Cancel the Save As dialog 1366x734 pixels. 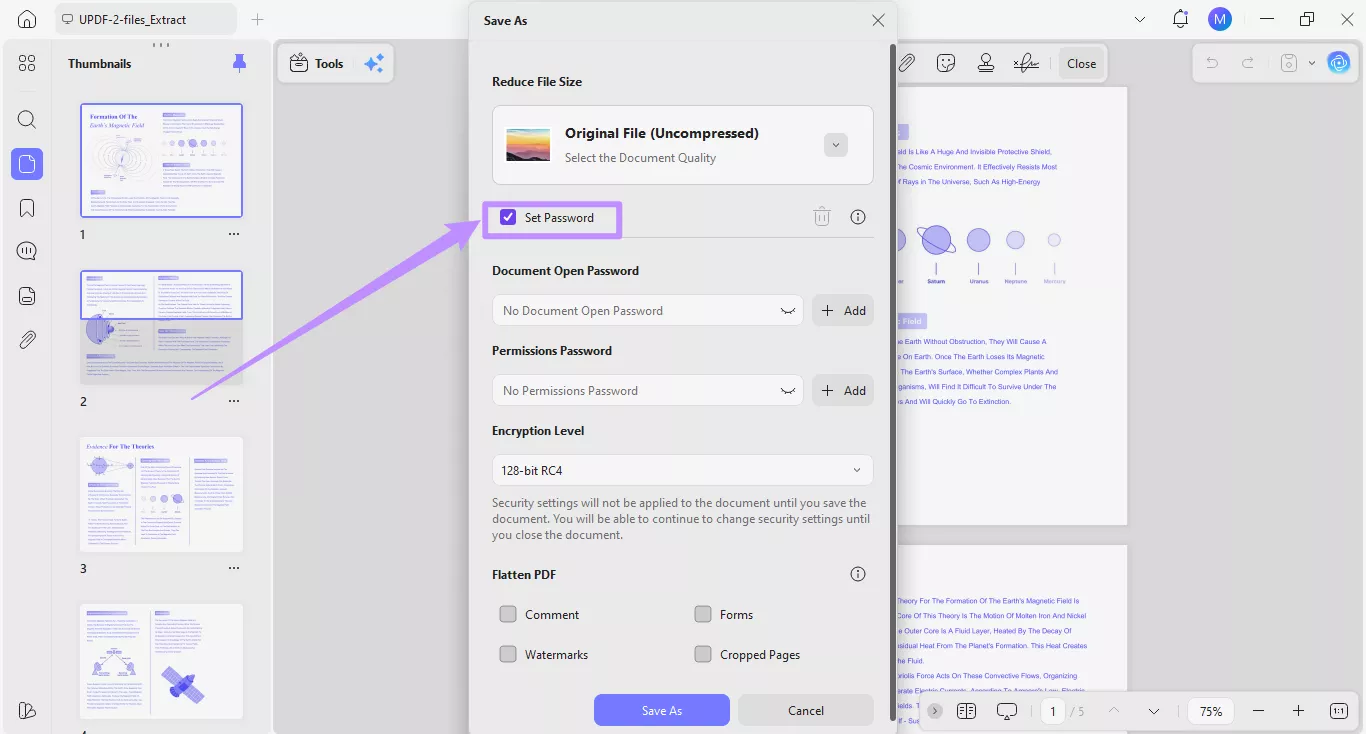[805, 710]
